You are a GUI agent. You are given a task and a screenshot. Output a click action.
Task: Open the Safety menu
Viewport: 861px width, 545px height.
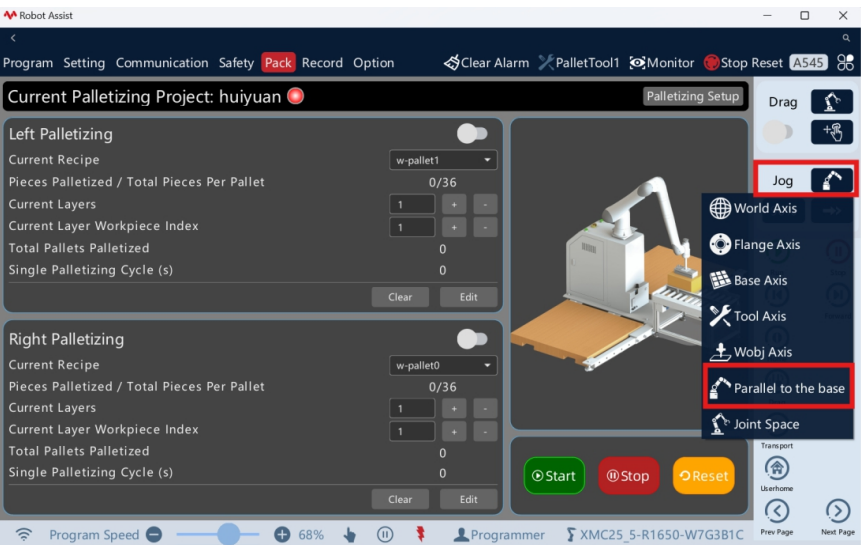236,63
